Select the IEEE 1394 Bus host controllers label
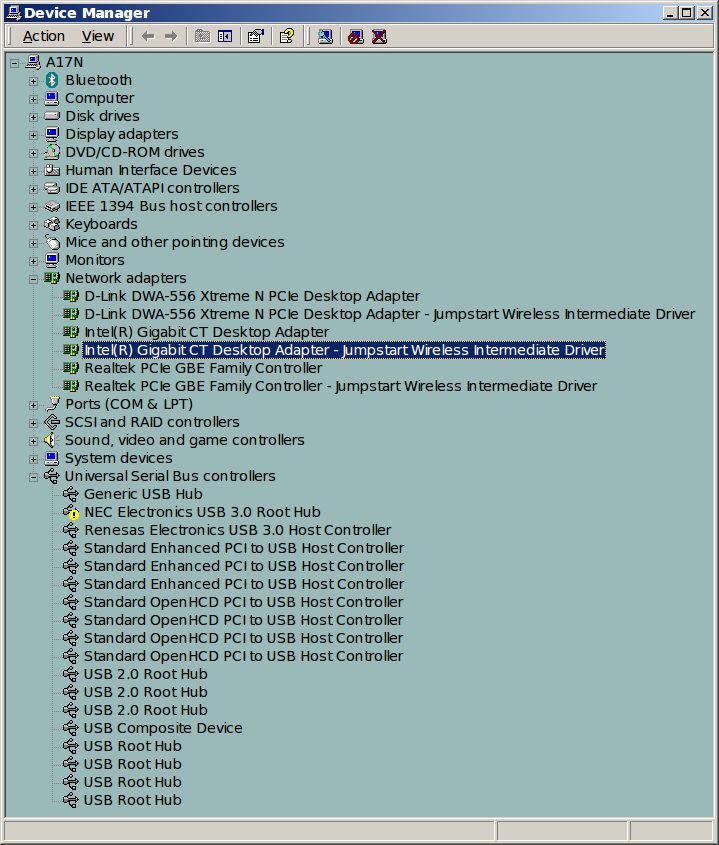The width and height of the screenshot is (719, 845). point(171,206)
